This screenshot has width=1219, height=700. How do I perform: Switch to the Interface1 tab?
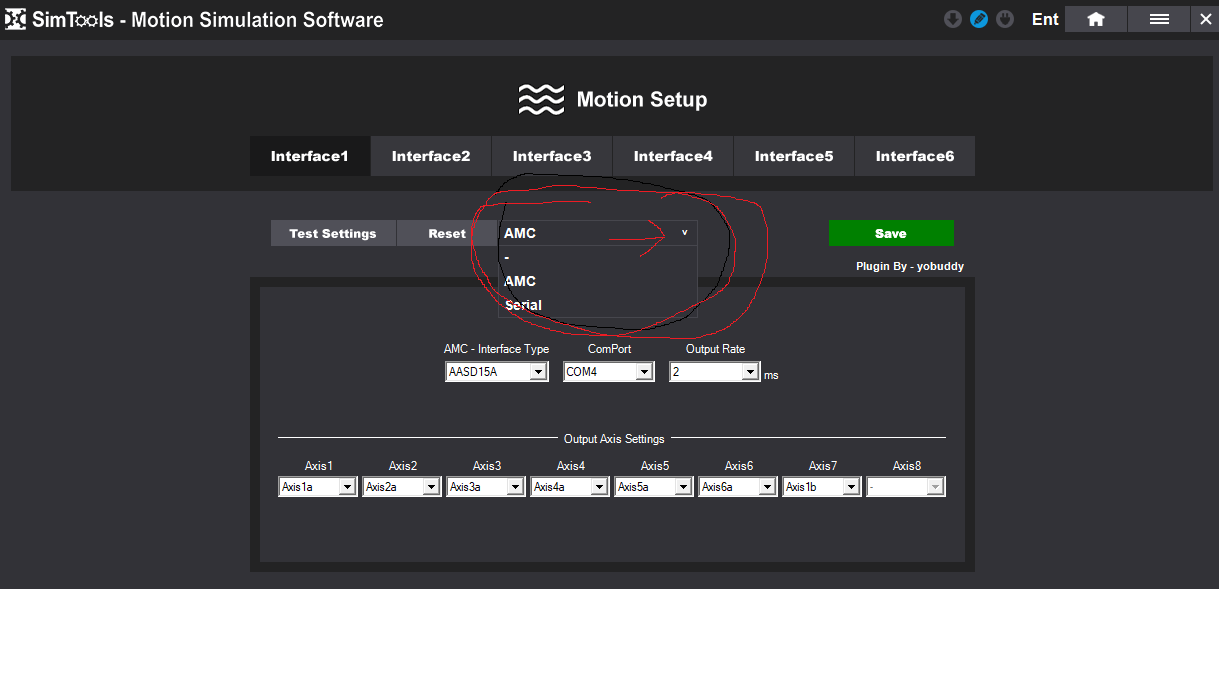(310, 156)
